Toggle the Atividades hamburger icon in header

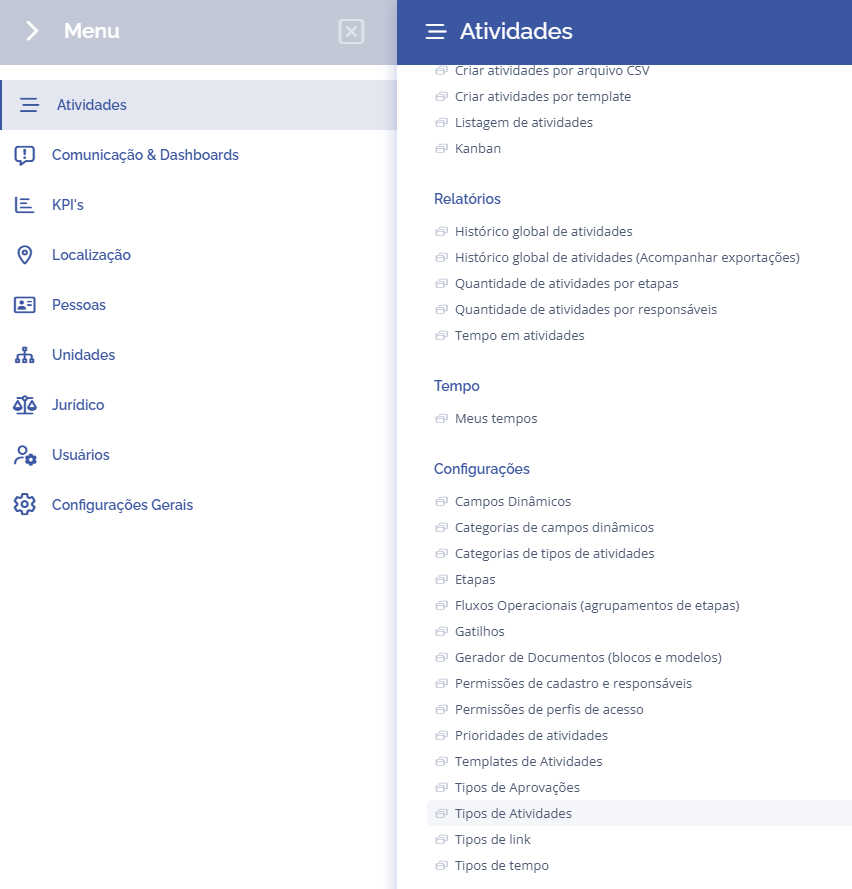(x=435, y=32)
